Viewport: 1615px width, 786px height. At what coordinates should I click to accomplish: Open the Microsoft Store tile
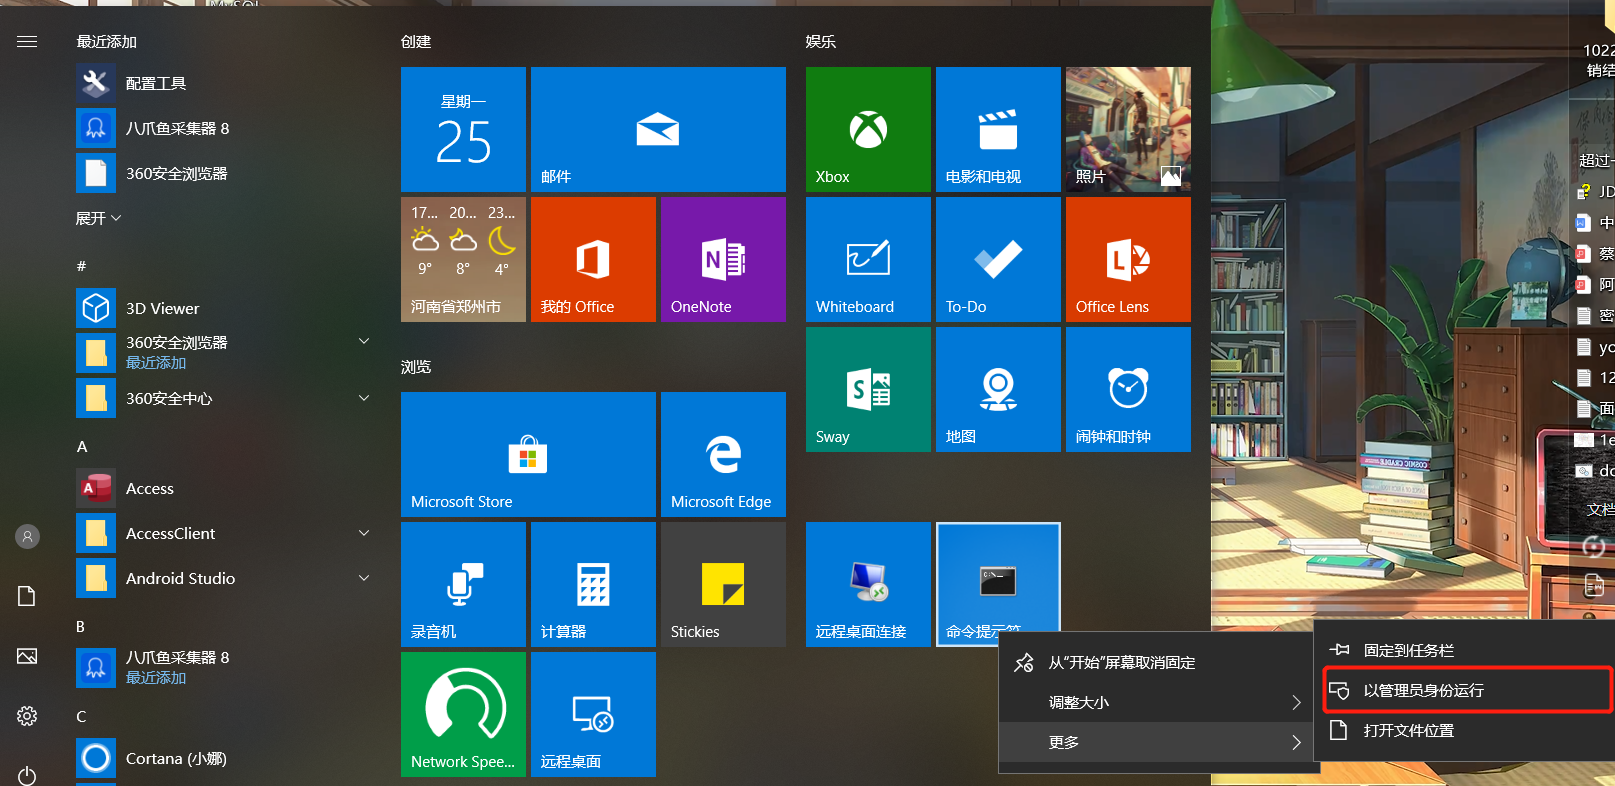[528, 454]
